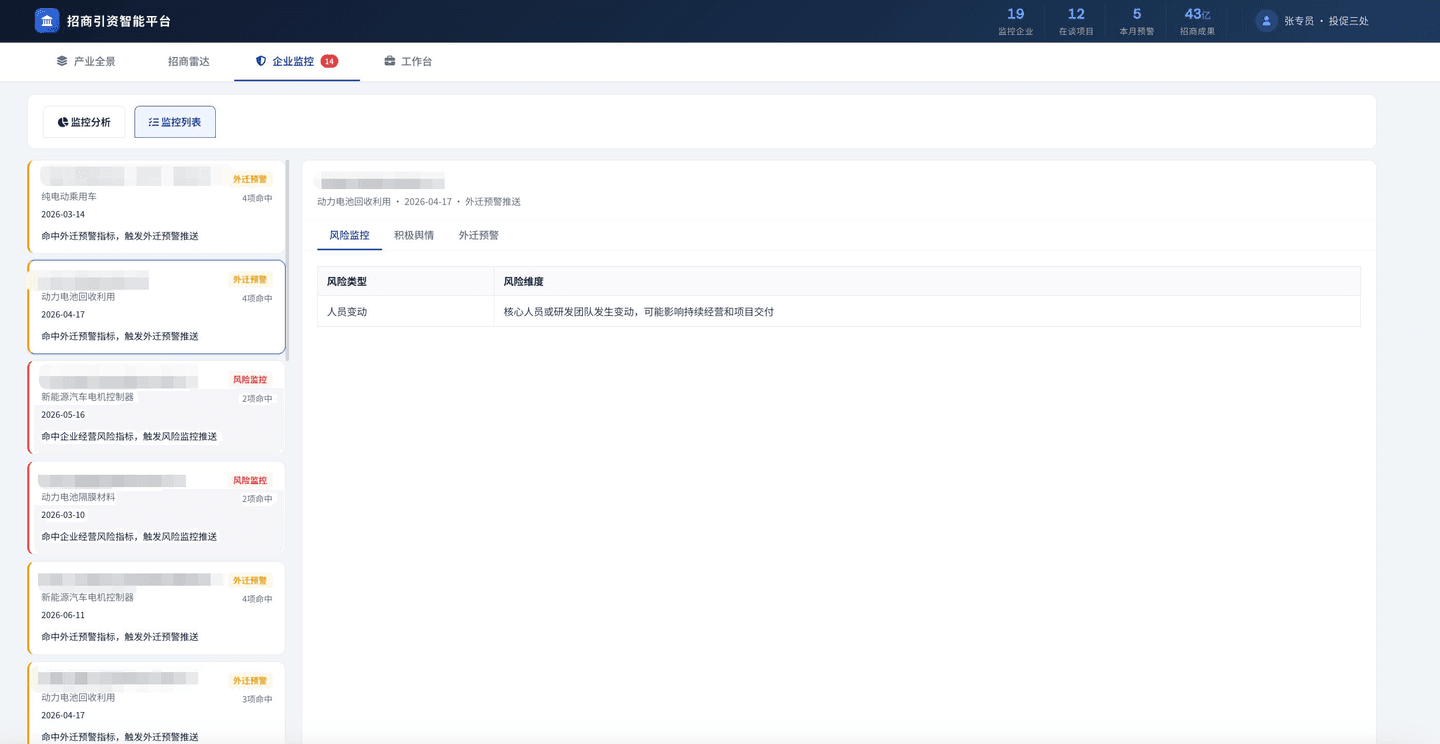Click the 核心人员或研发团队发生变动 description cell

(927, 312)
